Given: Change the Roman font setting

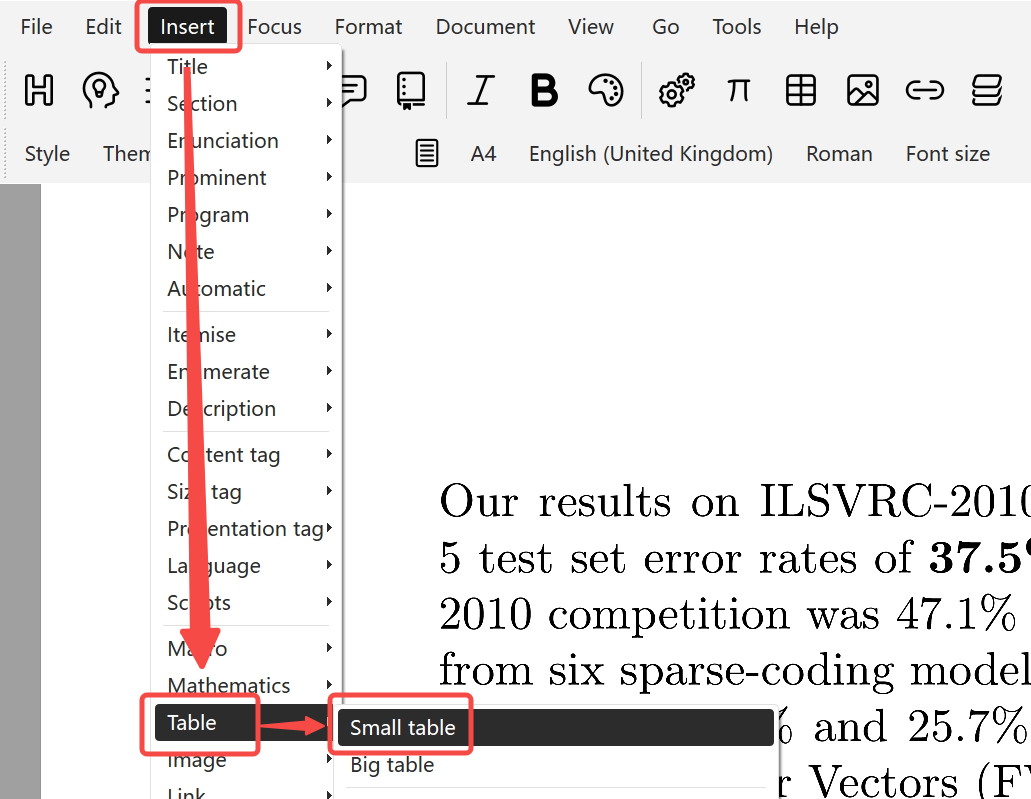Looking at the screenshot, I should coord(839,153).
